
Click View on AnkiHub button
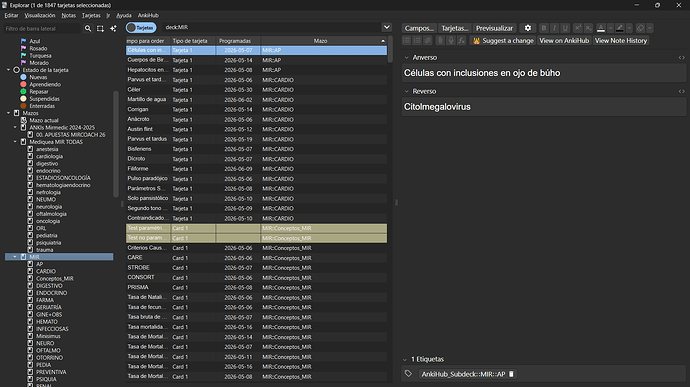tap(564, 41)
